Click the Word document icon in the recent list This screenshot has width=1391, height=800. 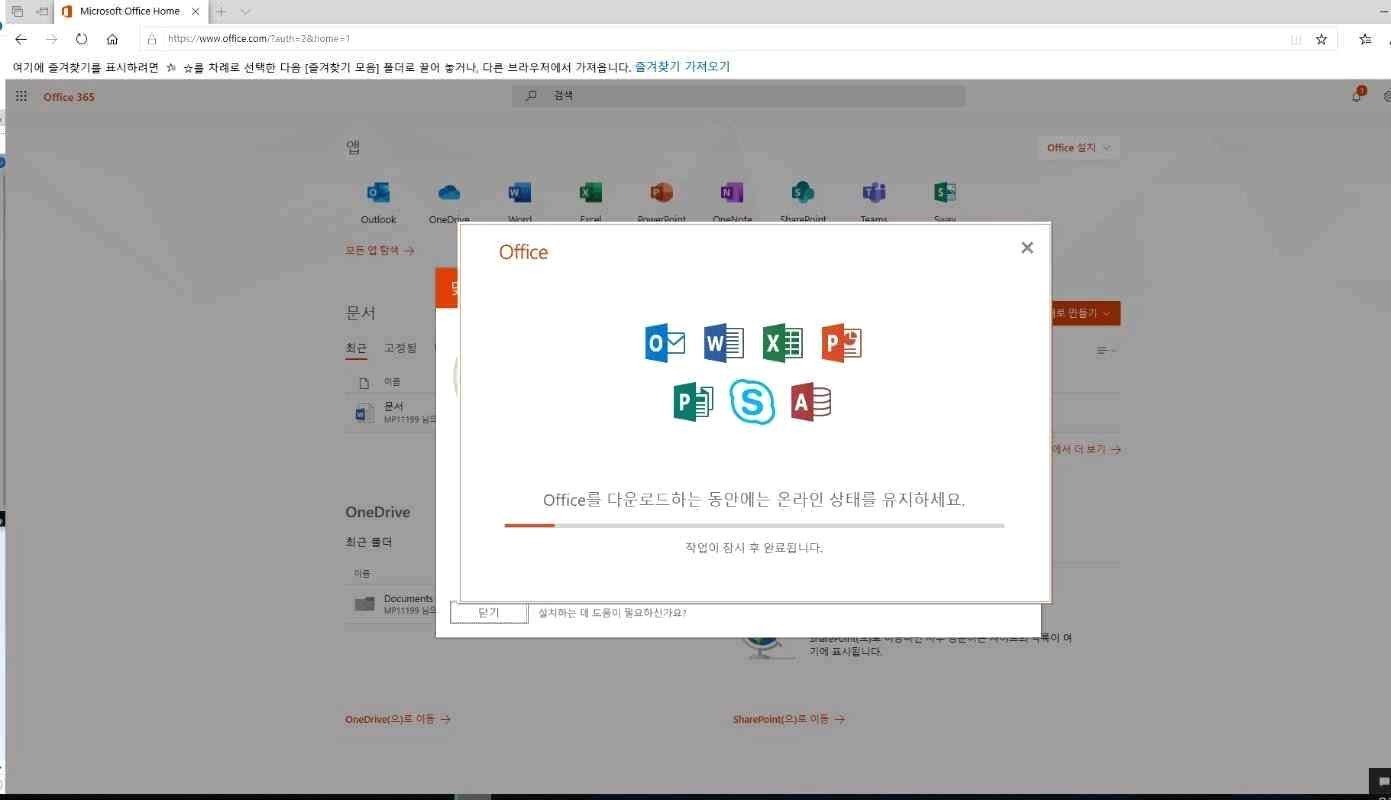tap(364, 413)
